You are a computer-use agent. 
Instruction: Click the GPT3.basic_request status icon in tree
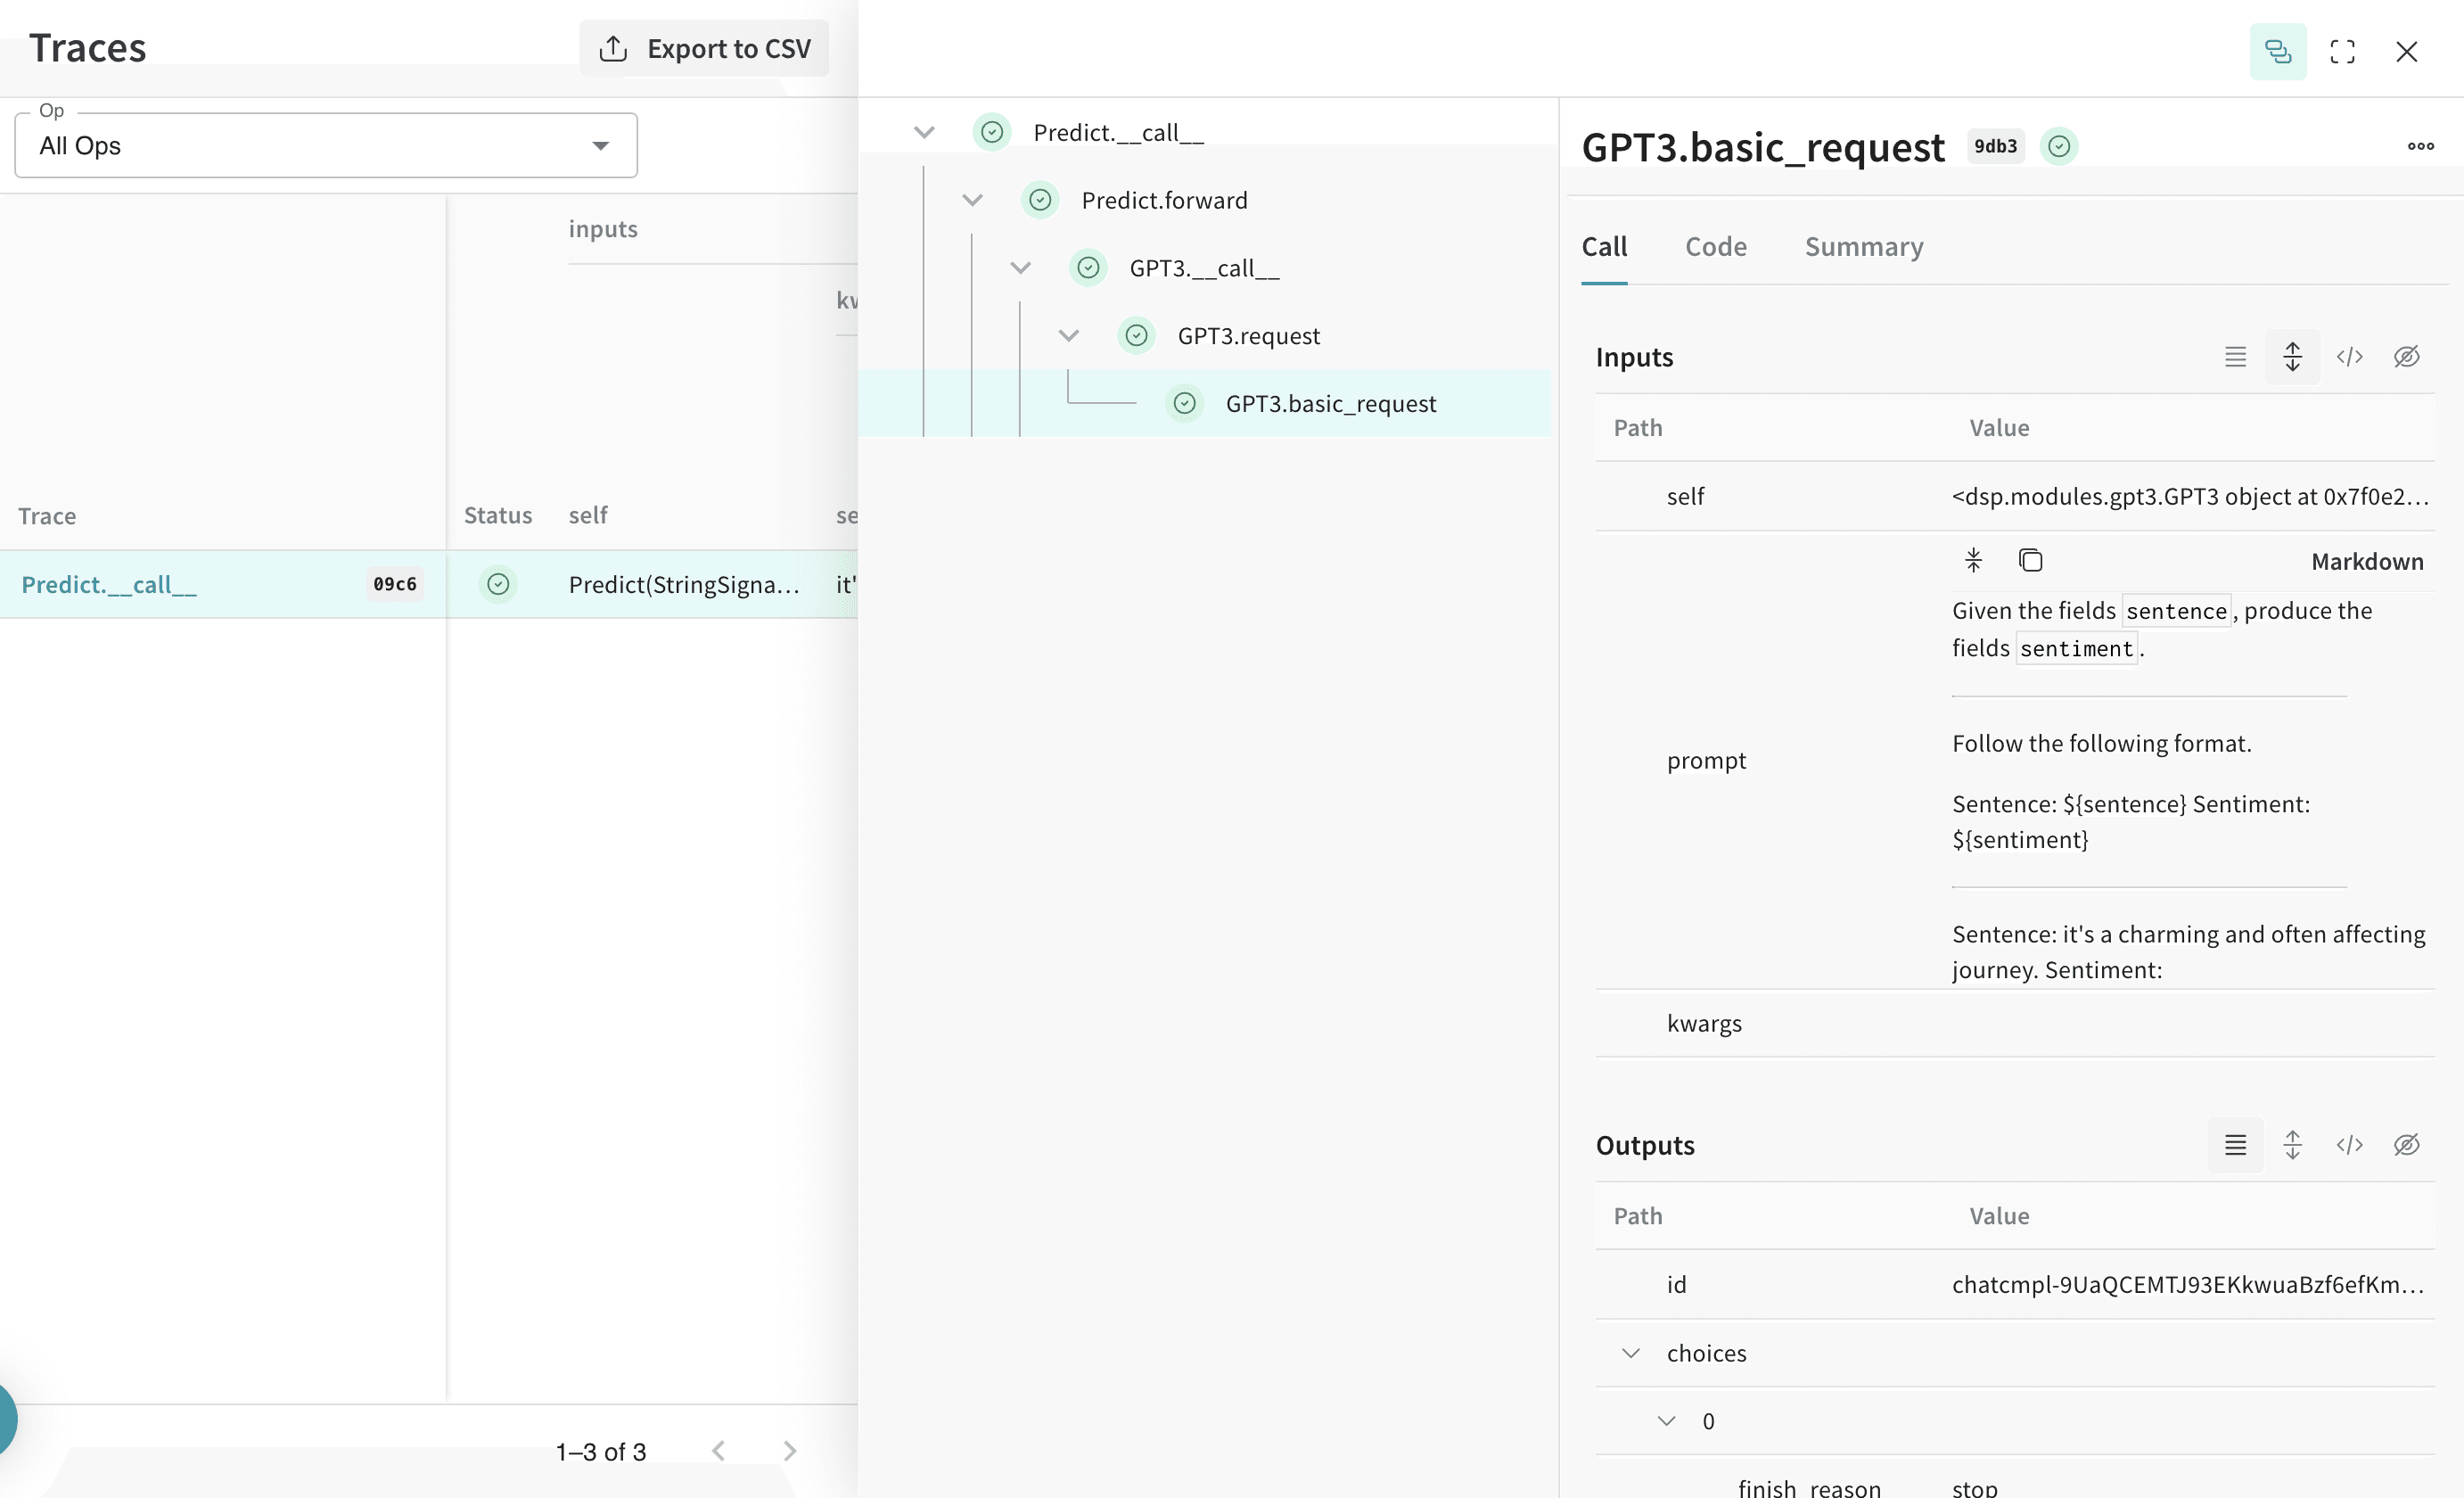[x=1184, y=404]
